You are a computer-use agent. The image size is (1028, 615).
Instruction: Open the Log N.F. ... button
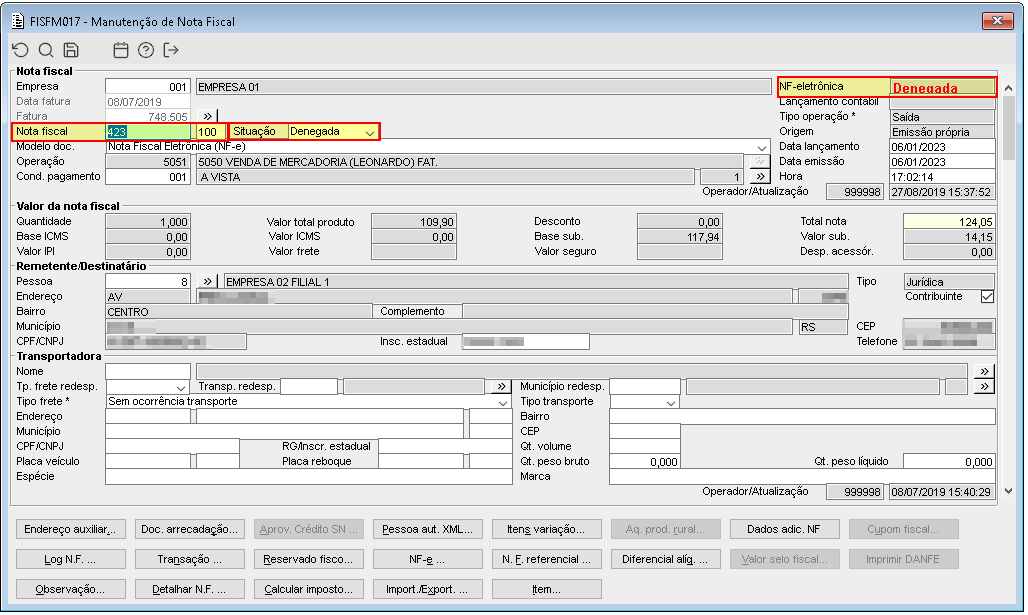tap(70, 559)
